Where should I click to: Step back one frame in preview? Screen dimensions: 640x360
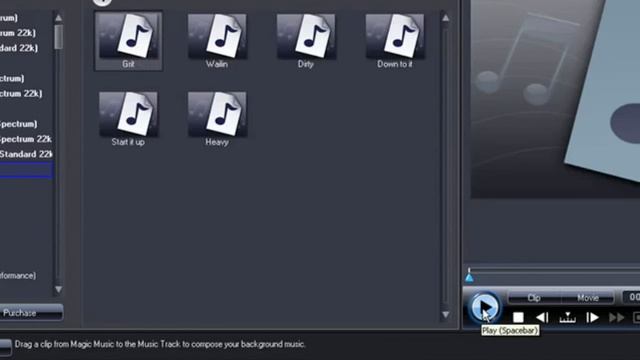(x=542, y=317)
